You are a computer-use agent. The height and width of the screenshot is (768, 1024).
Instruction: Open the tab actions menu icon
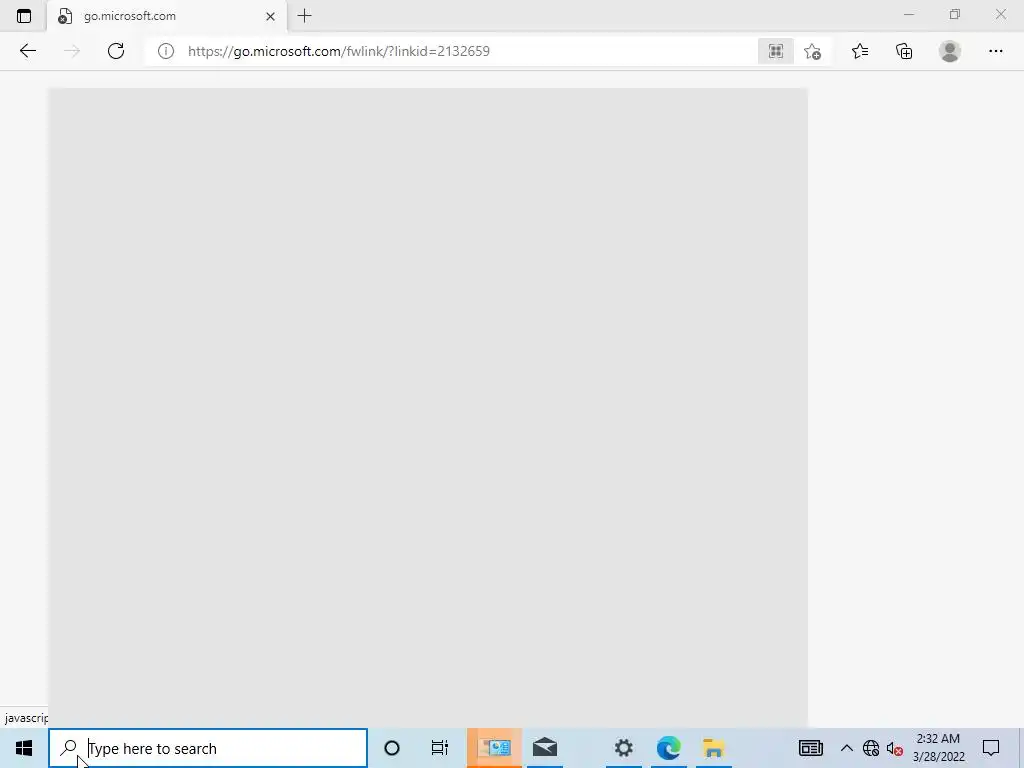click(x=24, y=16)
